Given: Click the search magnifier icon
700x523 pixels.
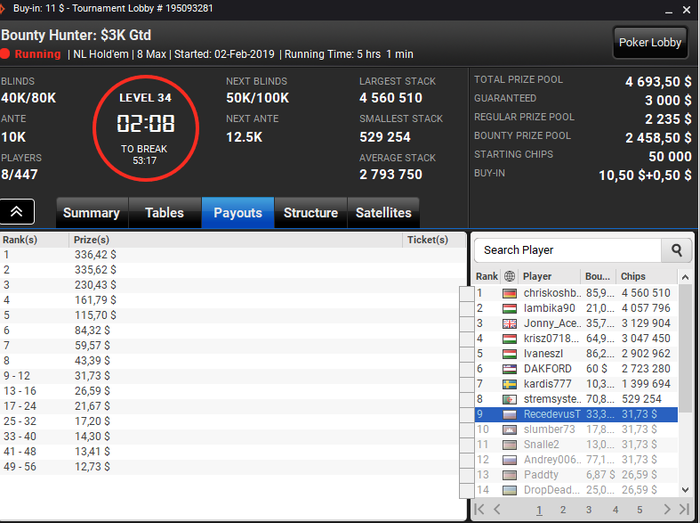Looking at the screenshot, I should [676, 250].
